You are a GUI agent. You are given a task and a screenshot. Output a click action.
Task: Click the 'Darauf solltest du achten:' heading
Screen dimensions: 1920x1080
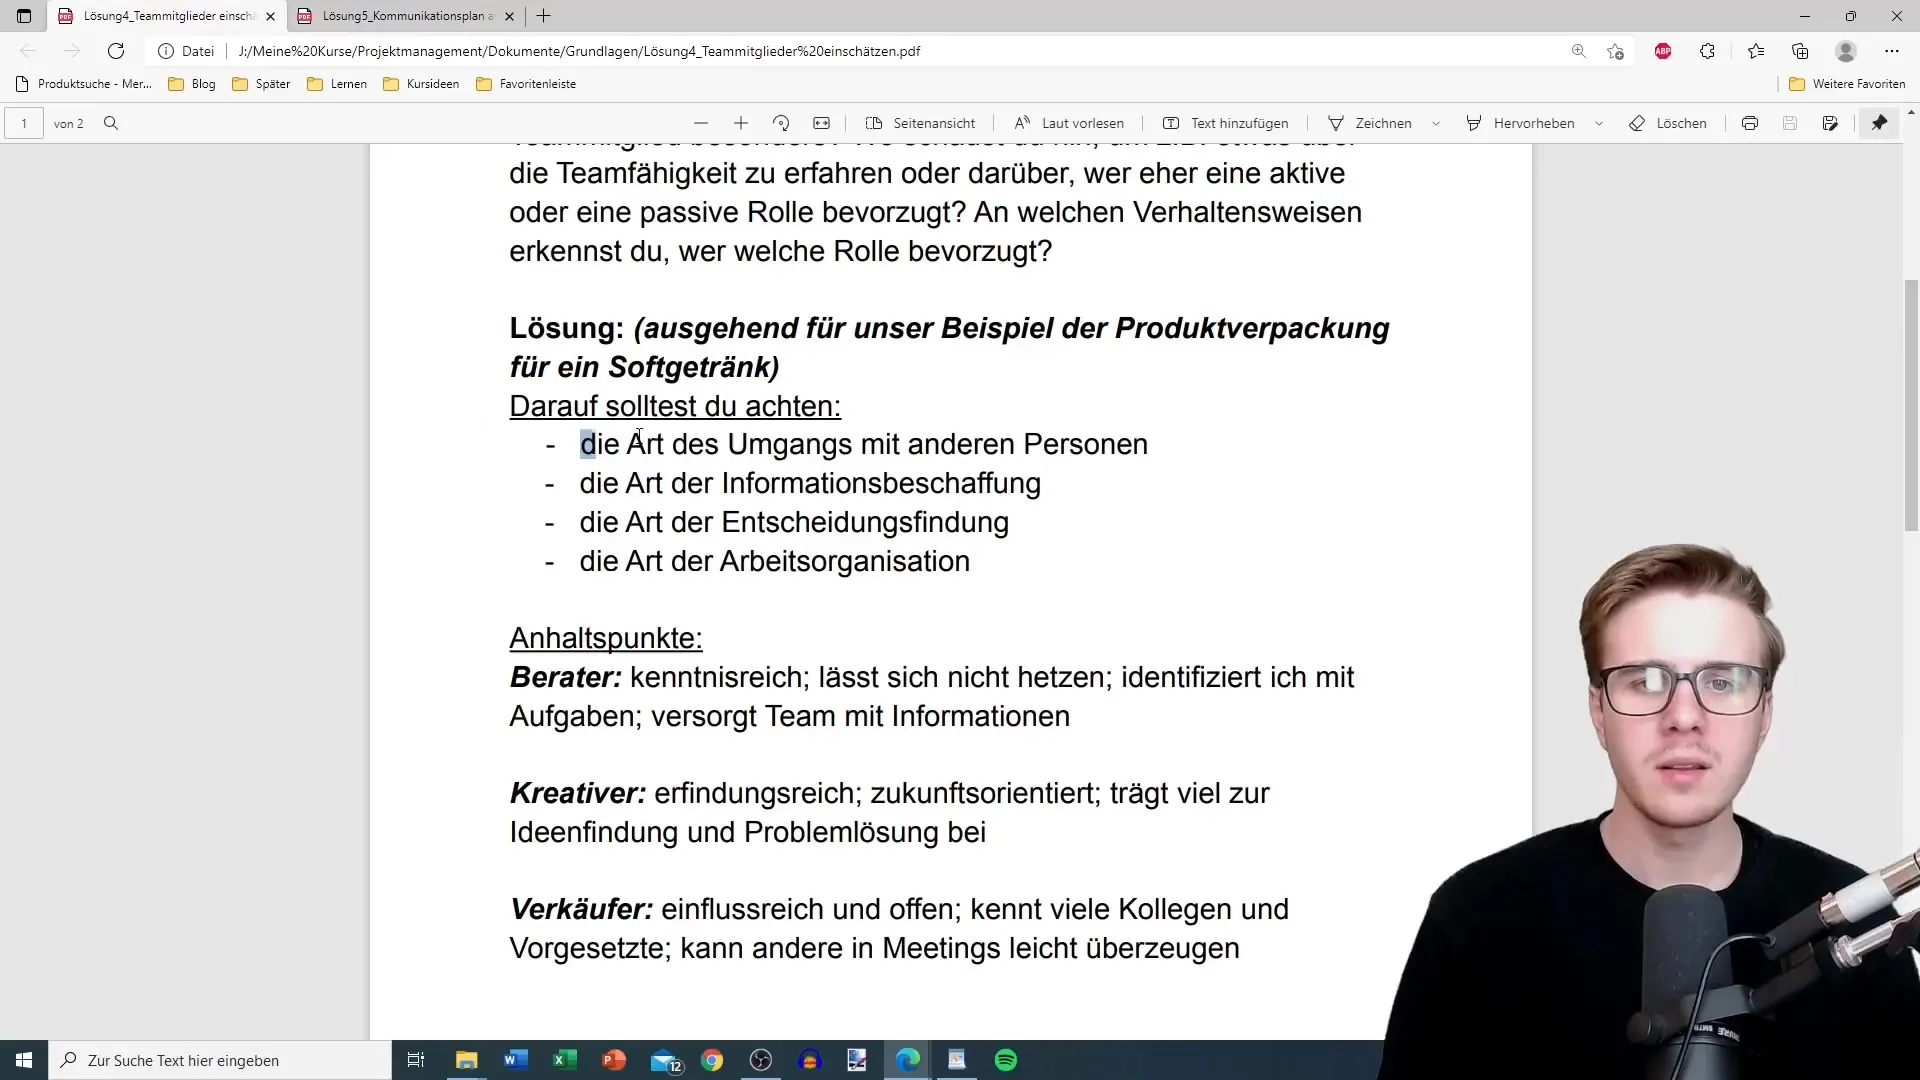pyautogui.click(x=675, y=406)
